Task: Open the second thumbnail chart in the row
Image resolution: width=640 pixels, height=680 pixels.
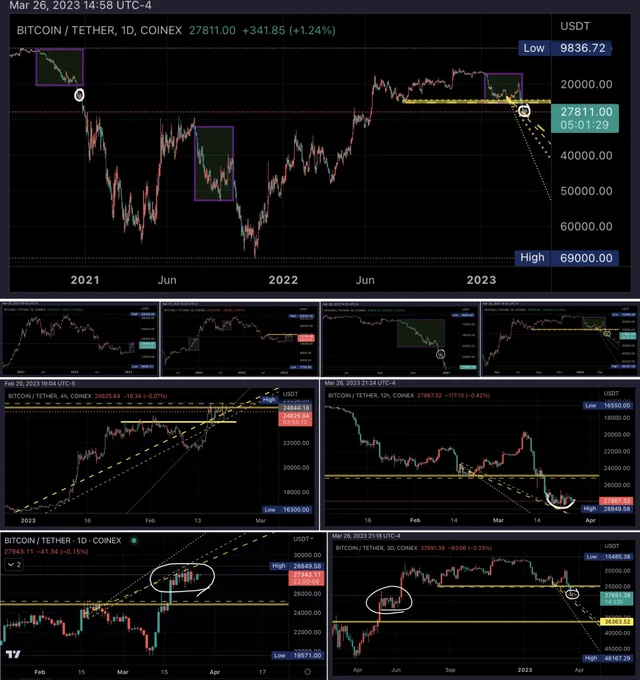Action: [240, 339]
